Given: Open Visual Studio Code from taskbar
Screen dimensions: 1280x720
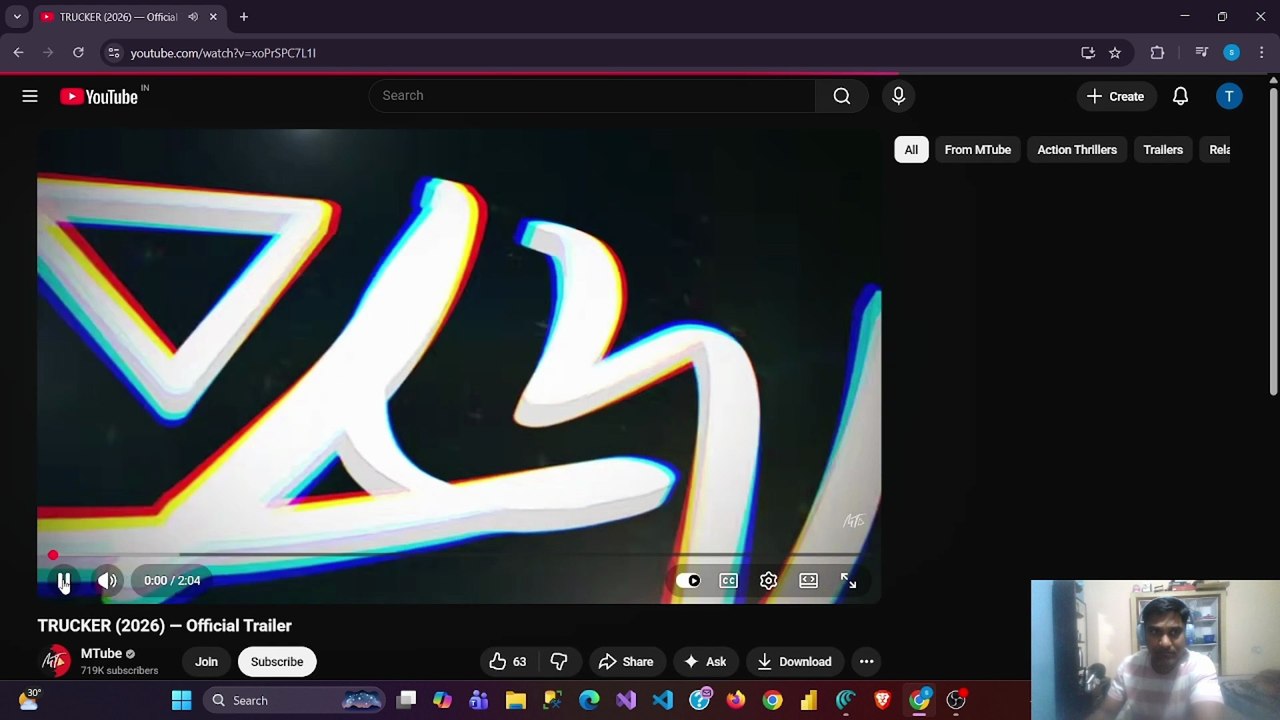Looking at the screenshot, I should [x=663, y=701].
